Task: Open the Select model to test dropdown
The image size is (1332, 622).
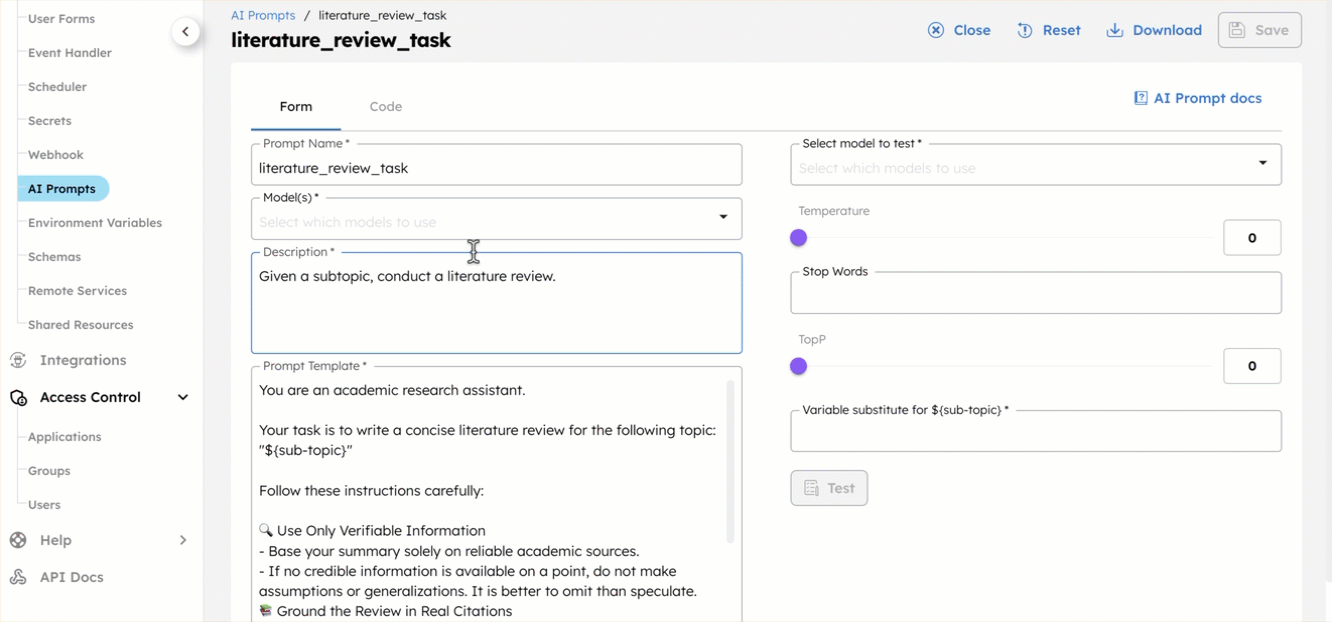Action: tap(1036, 165)
